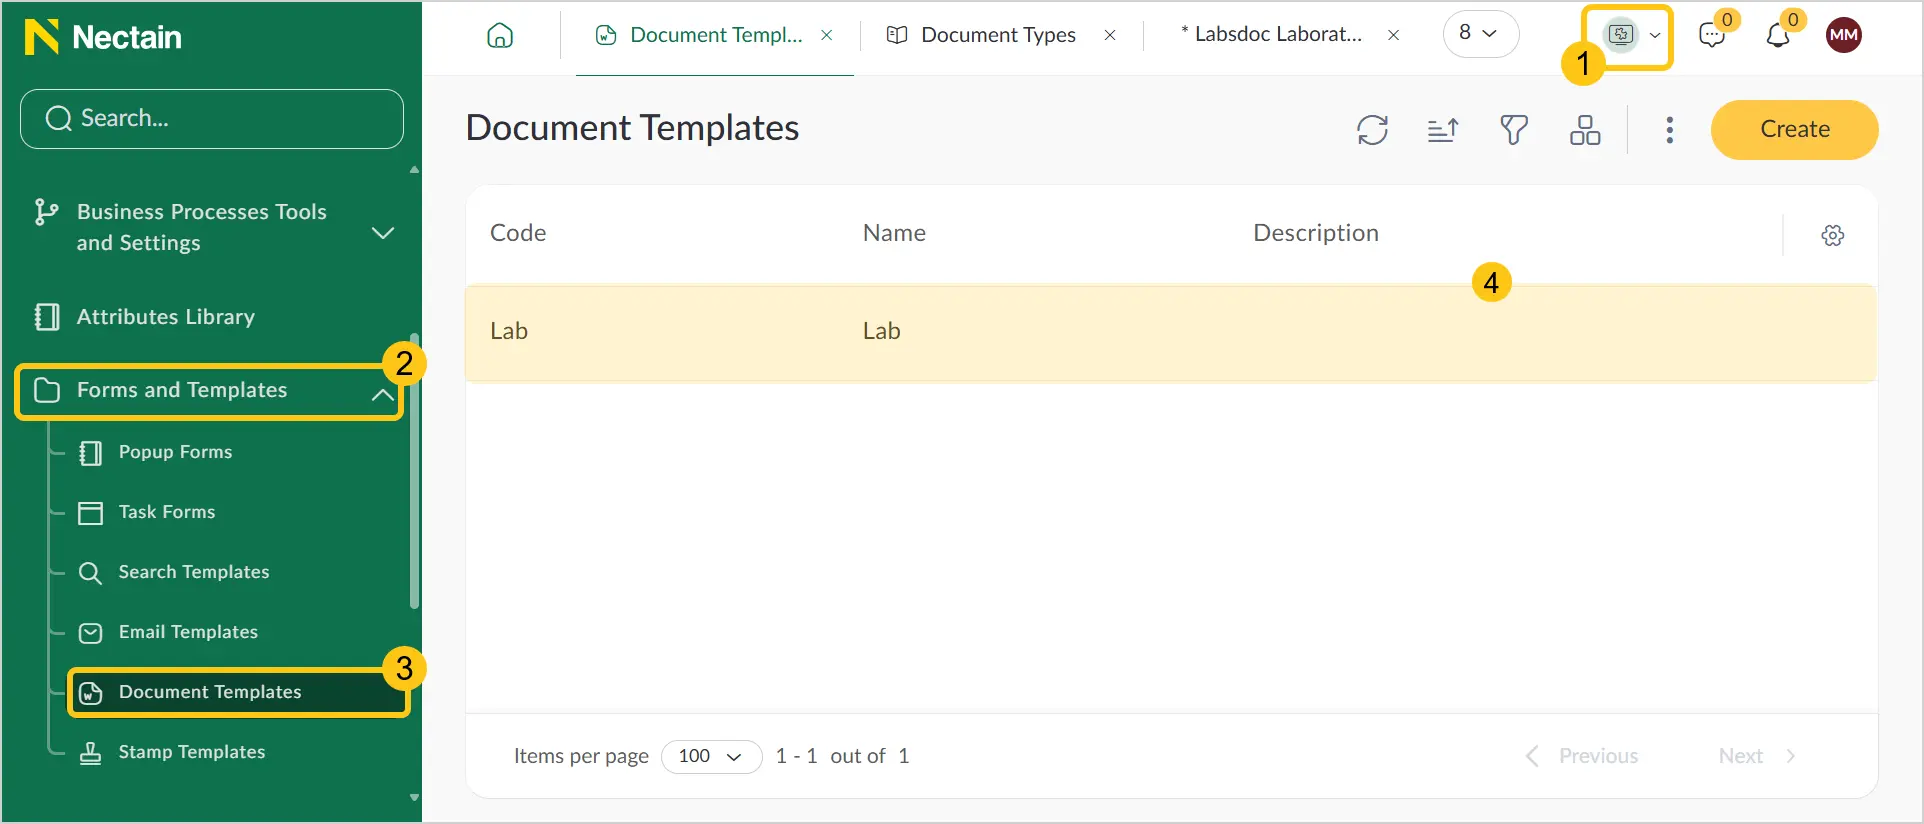Expand Business Processes Tools and Settings
1924x824 pixels.
point(382,233)
